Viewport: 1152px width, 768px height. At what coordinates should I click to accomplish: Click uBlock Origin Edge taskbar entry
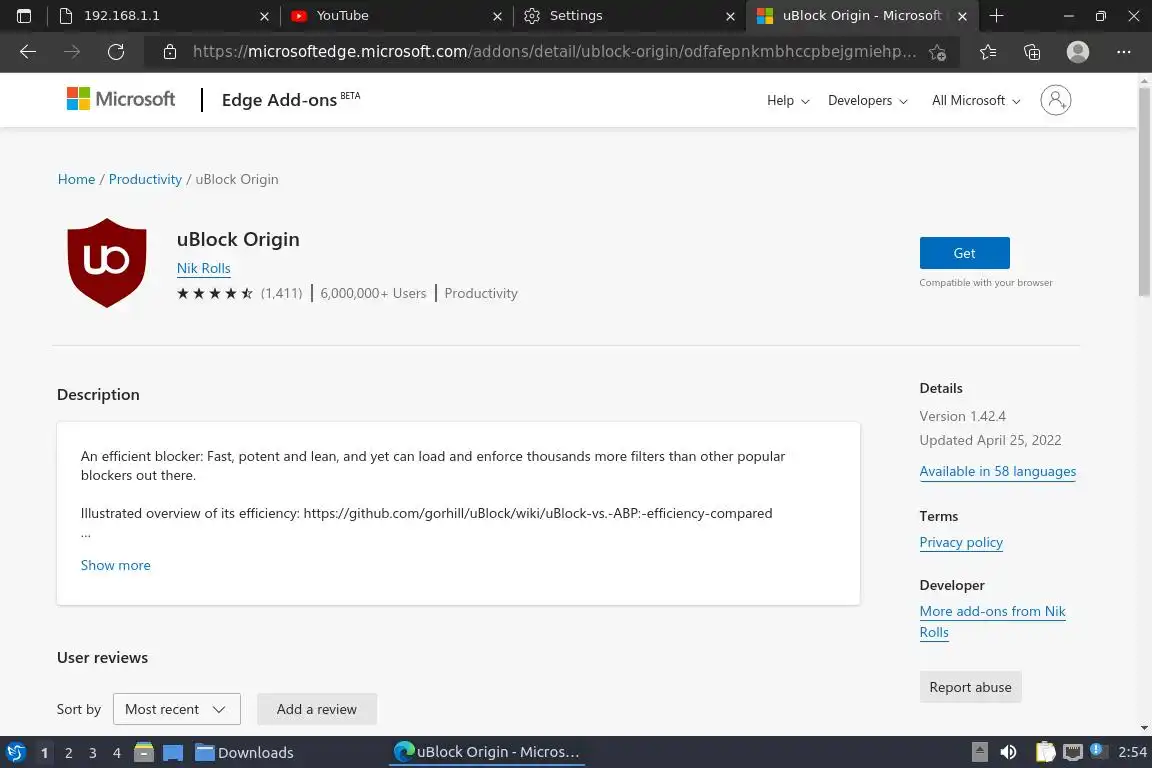pos(486,752)
